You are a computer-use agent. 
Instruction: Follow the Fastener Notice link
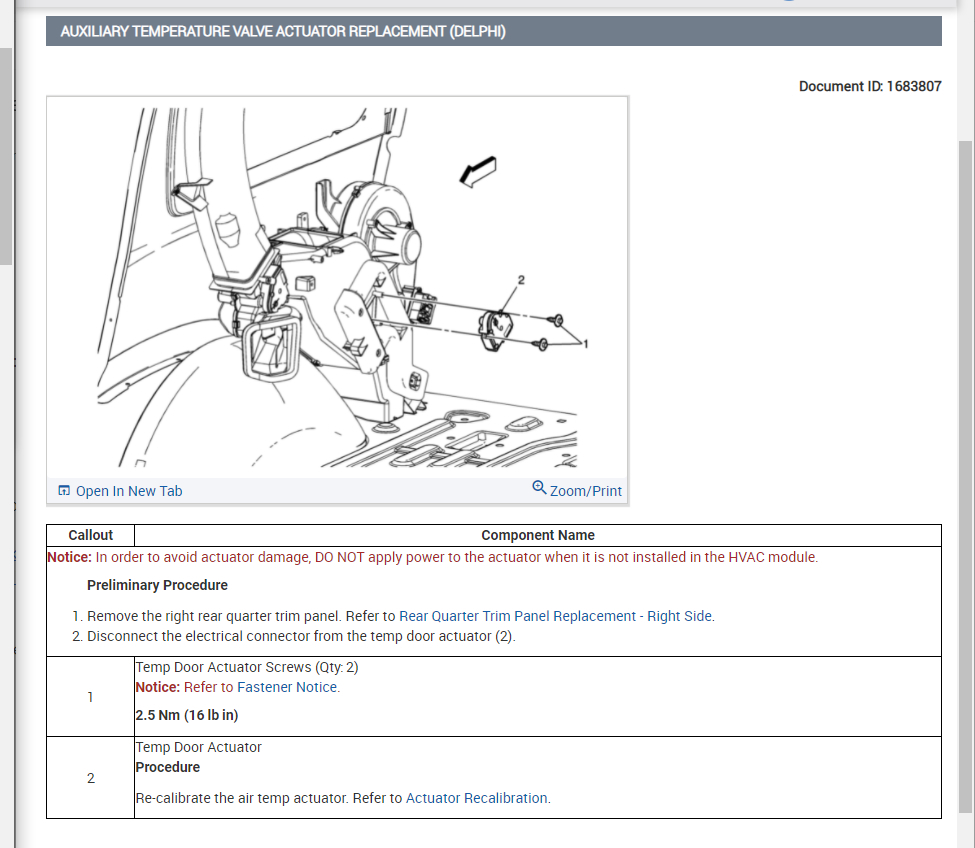287,687
